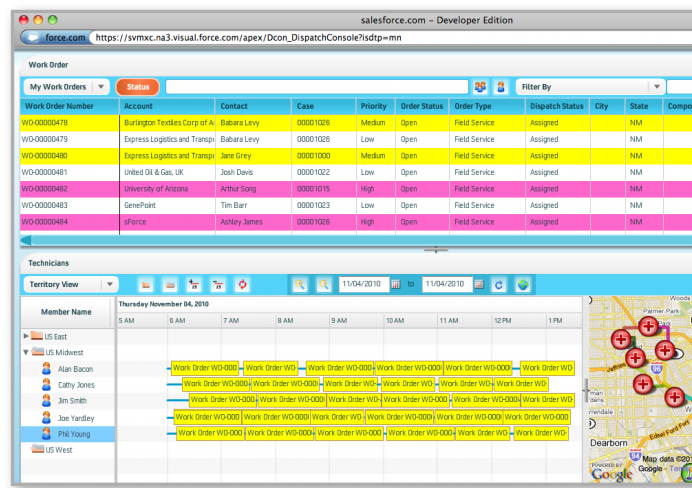Select the WO-00000482 row cell
The height and width of the screenshot is (488, 692).
pyautogui.click(x=70, y=189)
